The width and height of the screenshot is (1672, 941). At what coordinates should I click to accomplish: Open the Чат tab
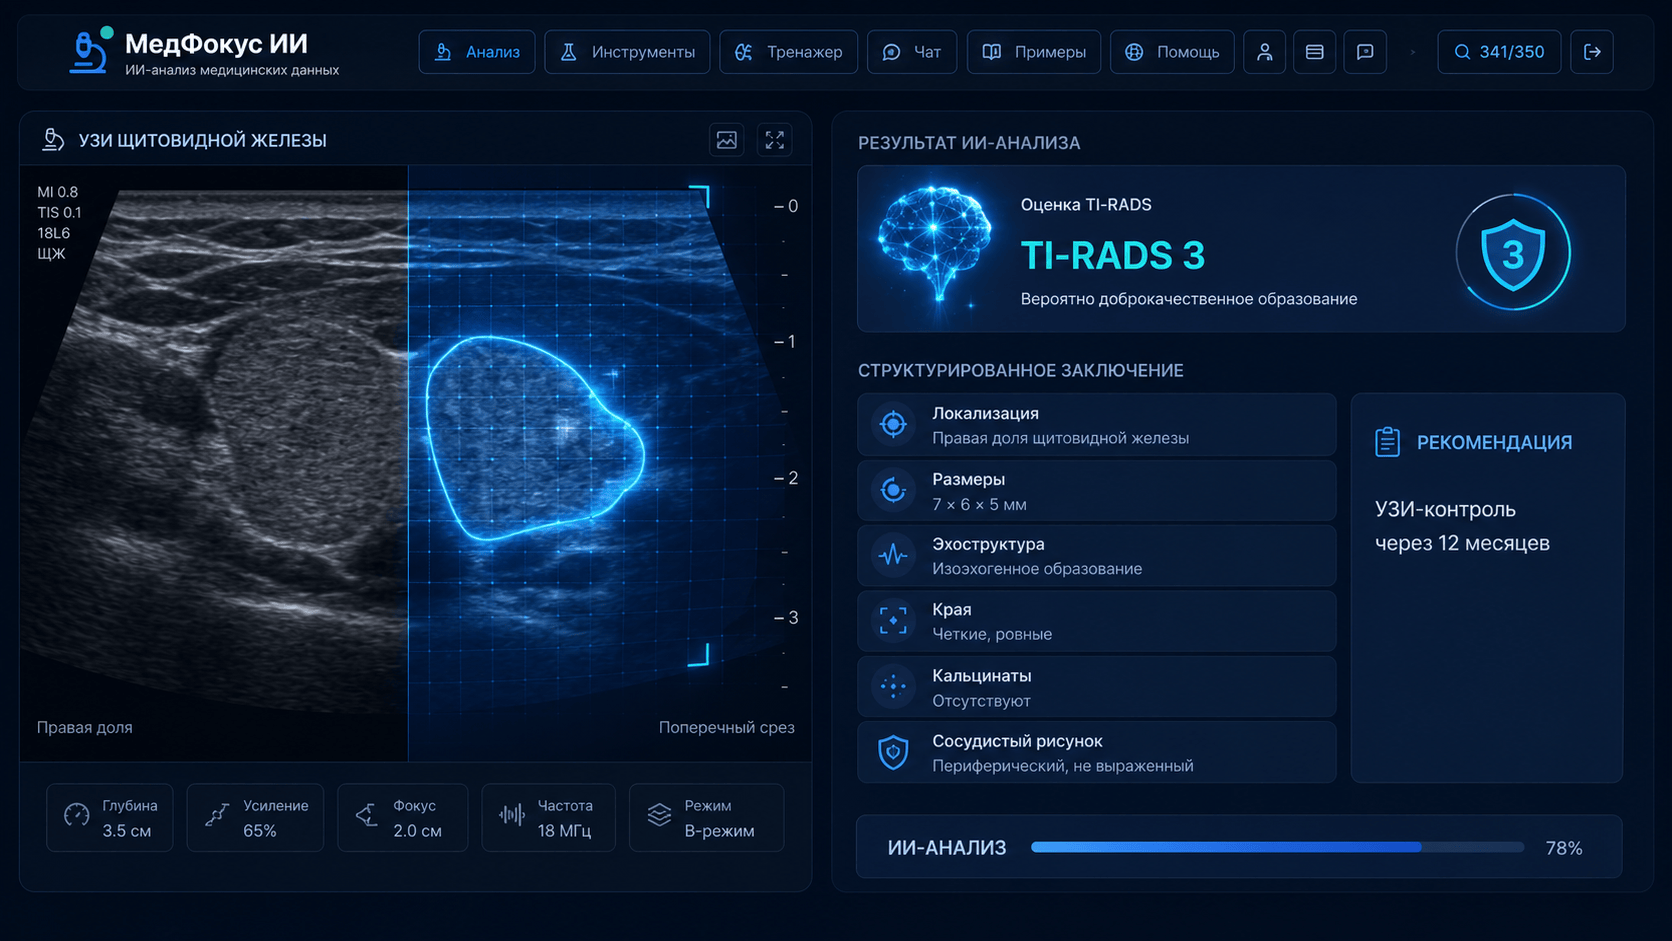(x=911, y=52)
